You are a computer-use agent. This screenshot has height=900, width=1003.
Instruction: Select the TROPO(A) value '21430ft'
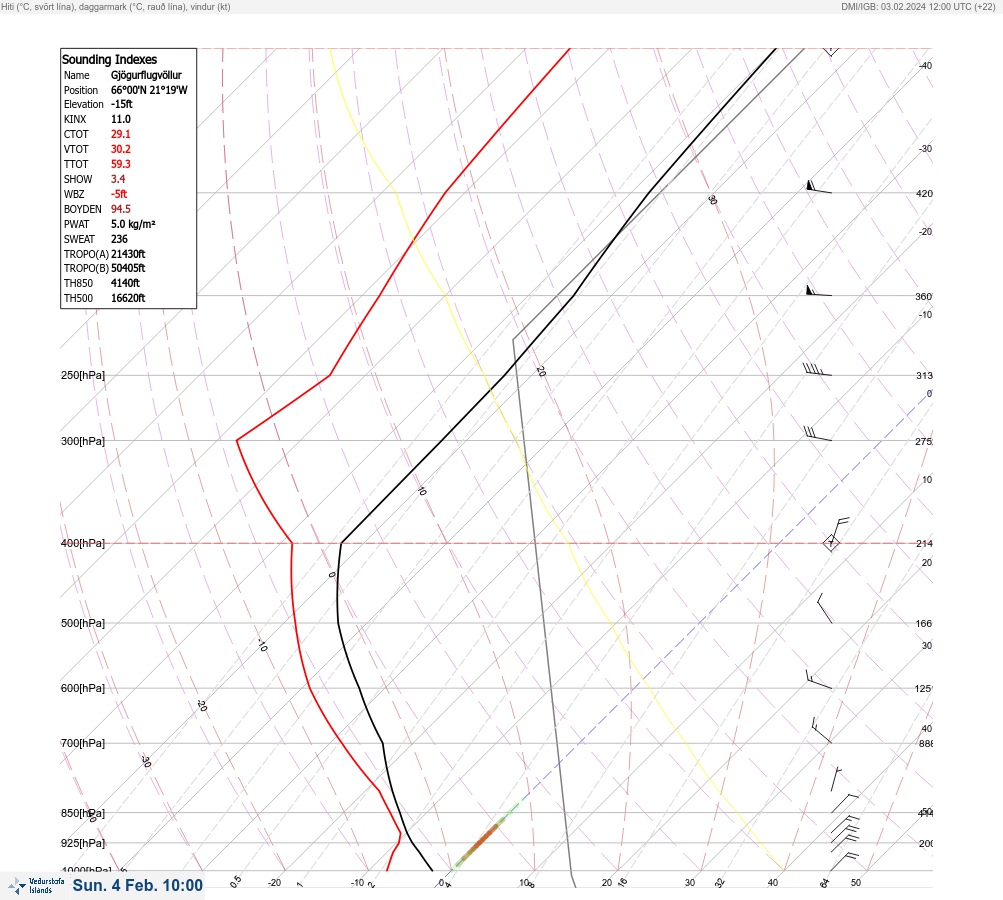tap(128, 254)
